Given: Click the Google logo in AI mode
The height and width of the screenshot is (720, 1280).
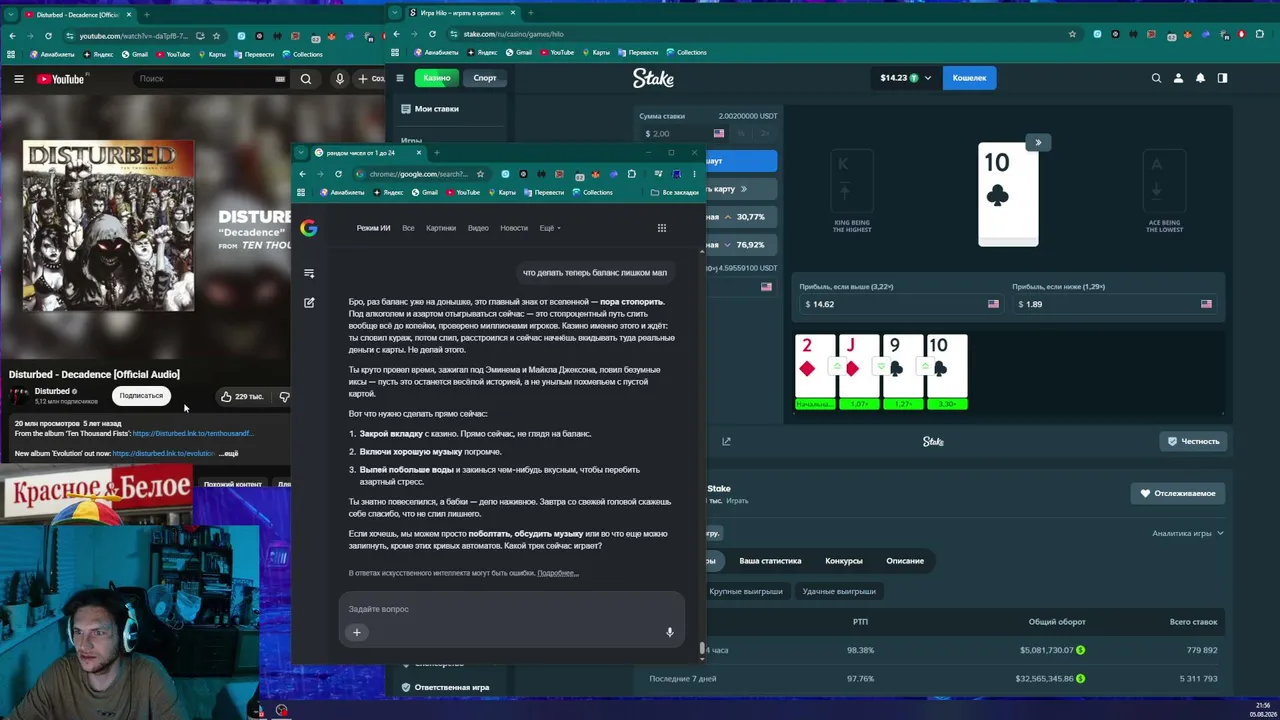Looking at the screenshot, I should tap(309, 228).
